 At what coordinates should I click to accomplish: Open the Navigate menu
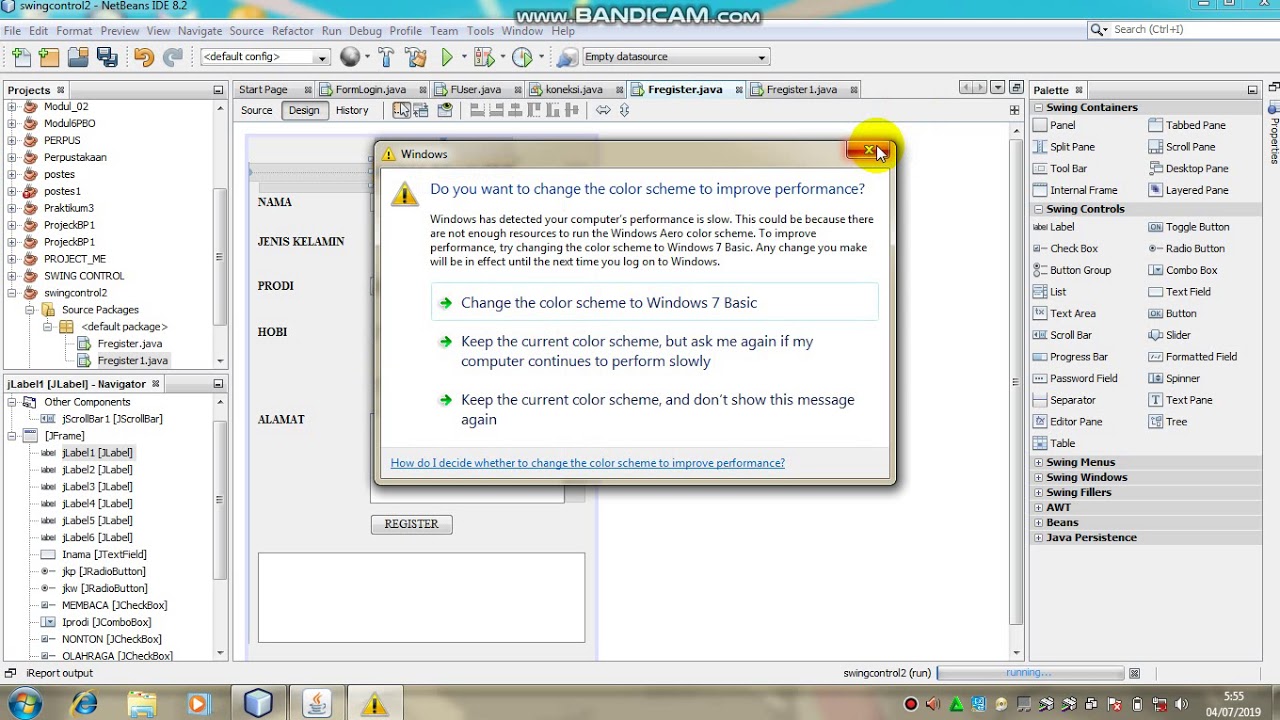tap(200, 31)
